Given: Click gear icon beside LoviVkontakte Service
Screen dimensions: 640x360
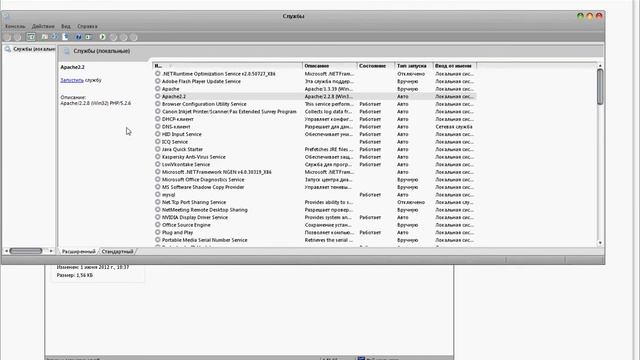Looking at the screenshot, I should 158,164.
